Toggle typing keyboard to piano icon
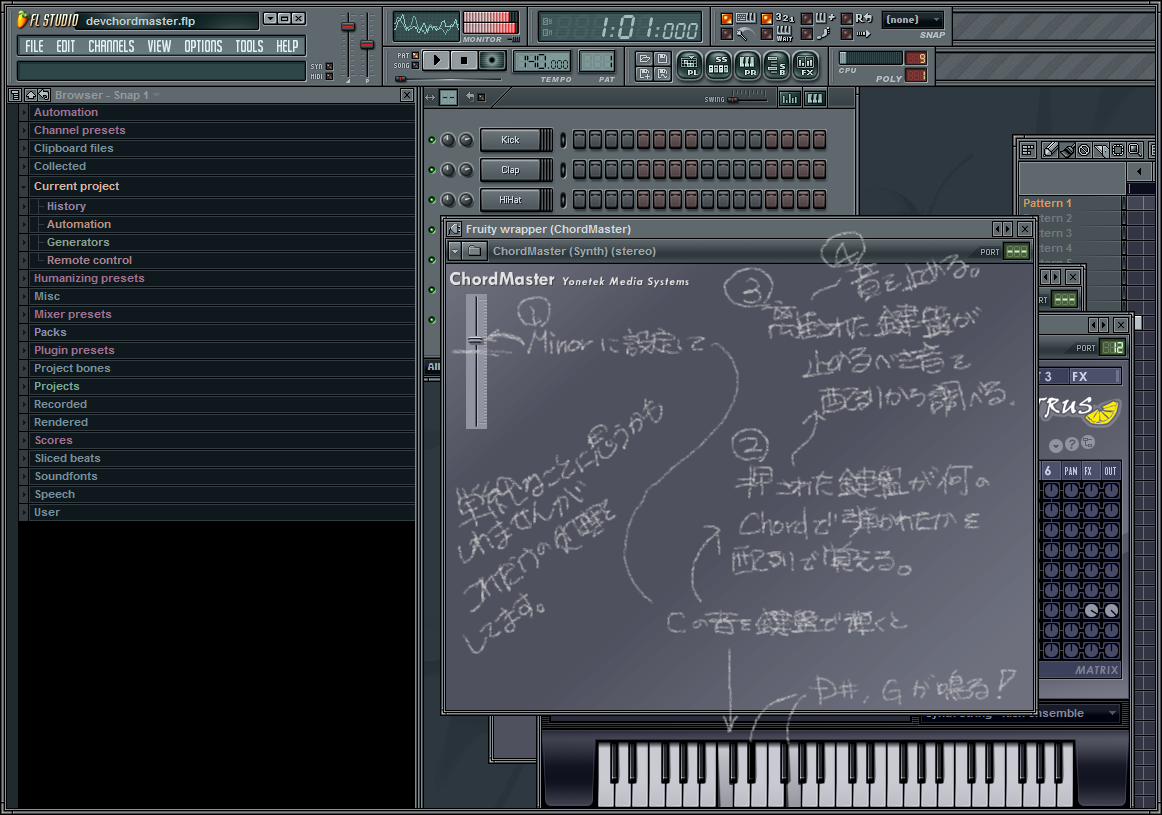This screenshot has height=815, width=1162. click(746, 18)
